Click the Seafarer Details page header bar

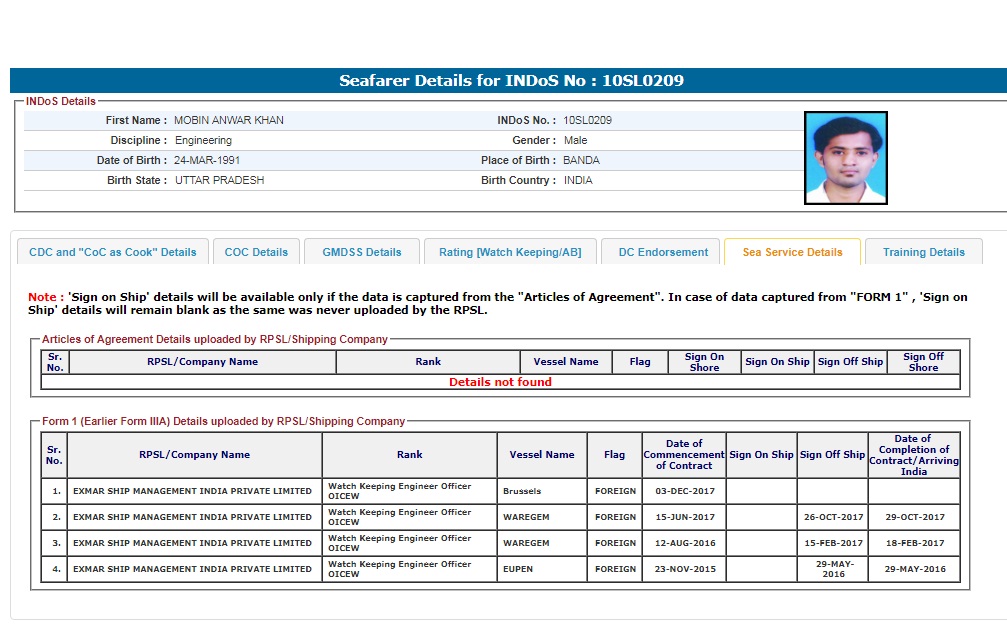coord(510,81)
